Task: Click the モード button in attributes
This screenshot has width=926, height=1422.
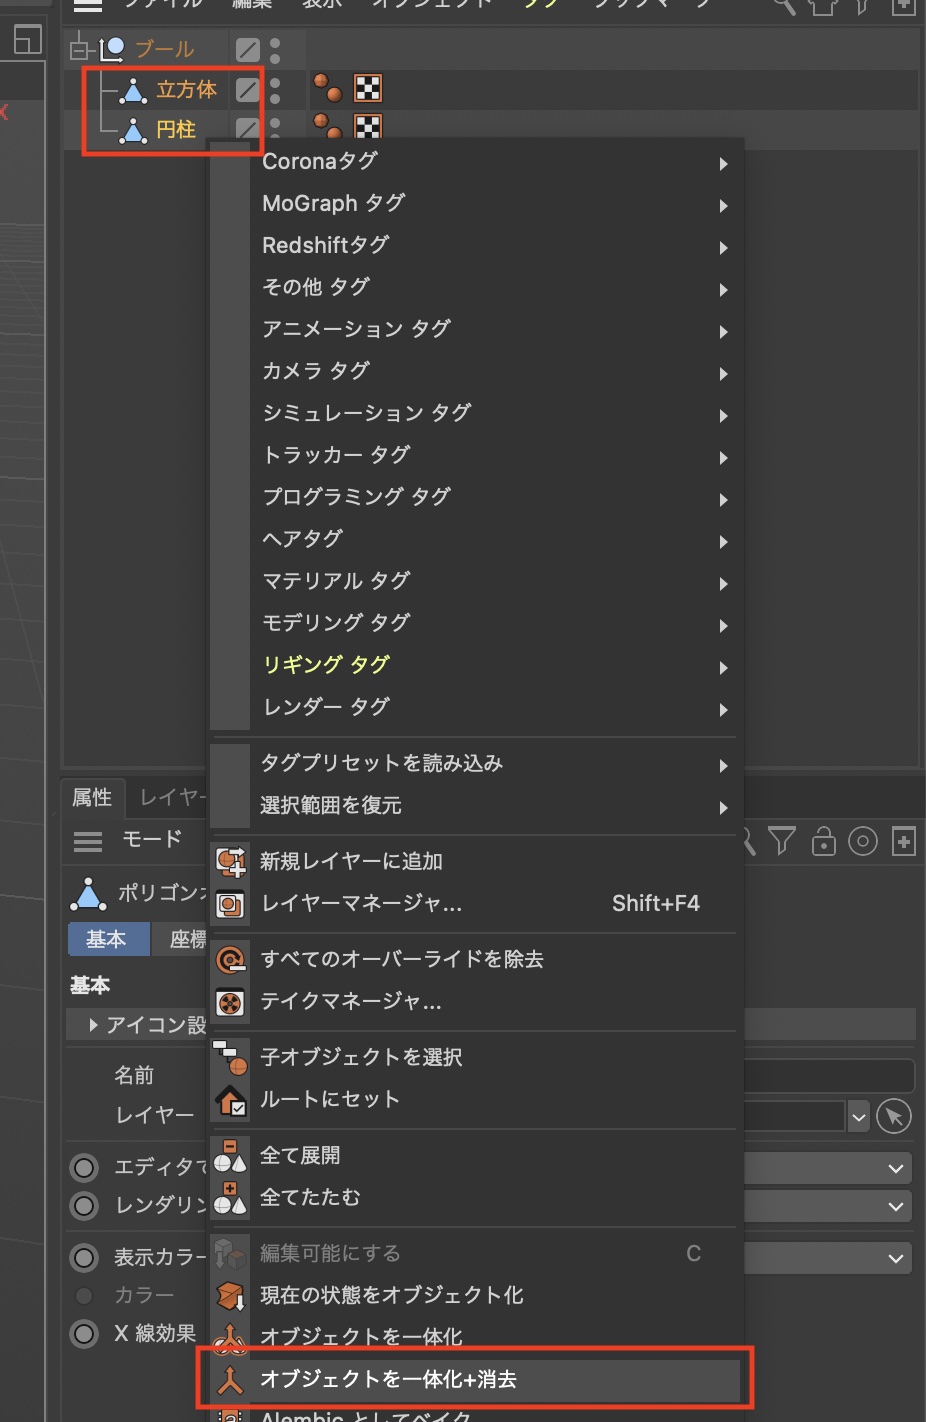Action: (151, 840)
